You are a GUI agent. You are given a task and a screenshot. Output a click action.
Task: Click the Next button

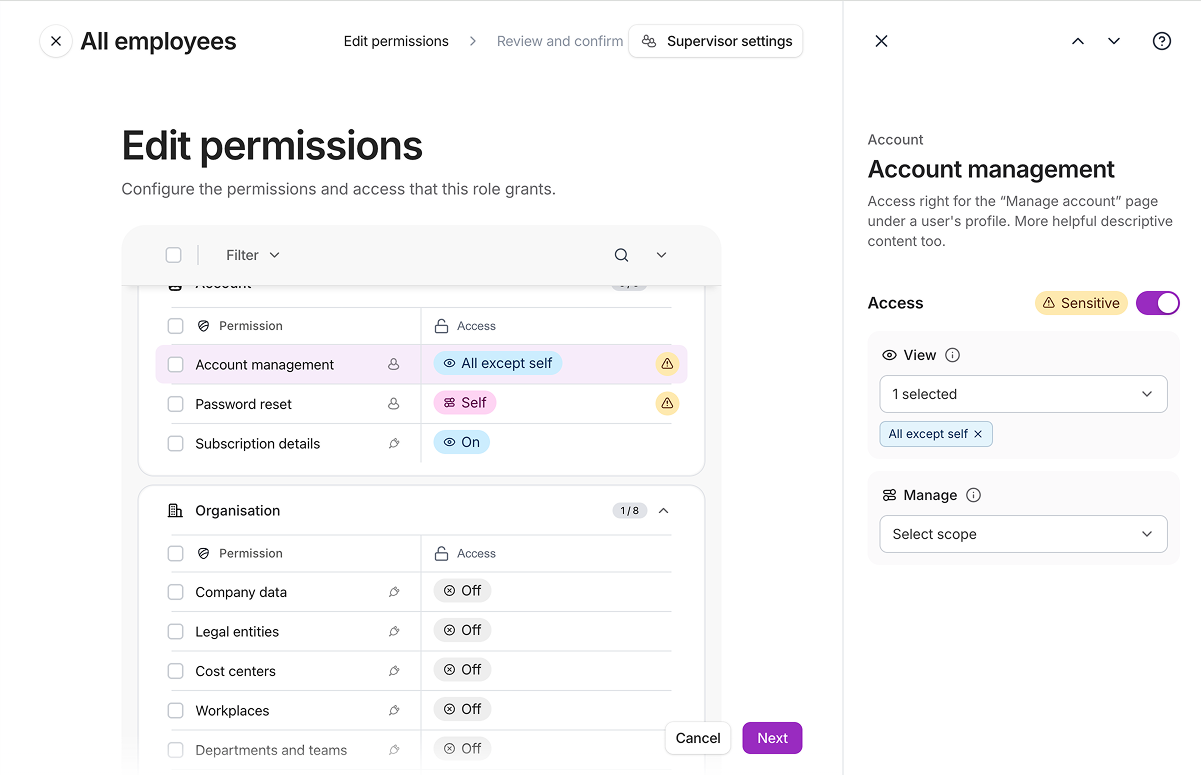(x=772, y=738)
